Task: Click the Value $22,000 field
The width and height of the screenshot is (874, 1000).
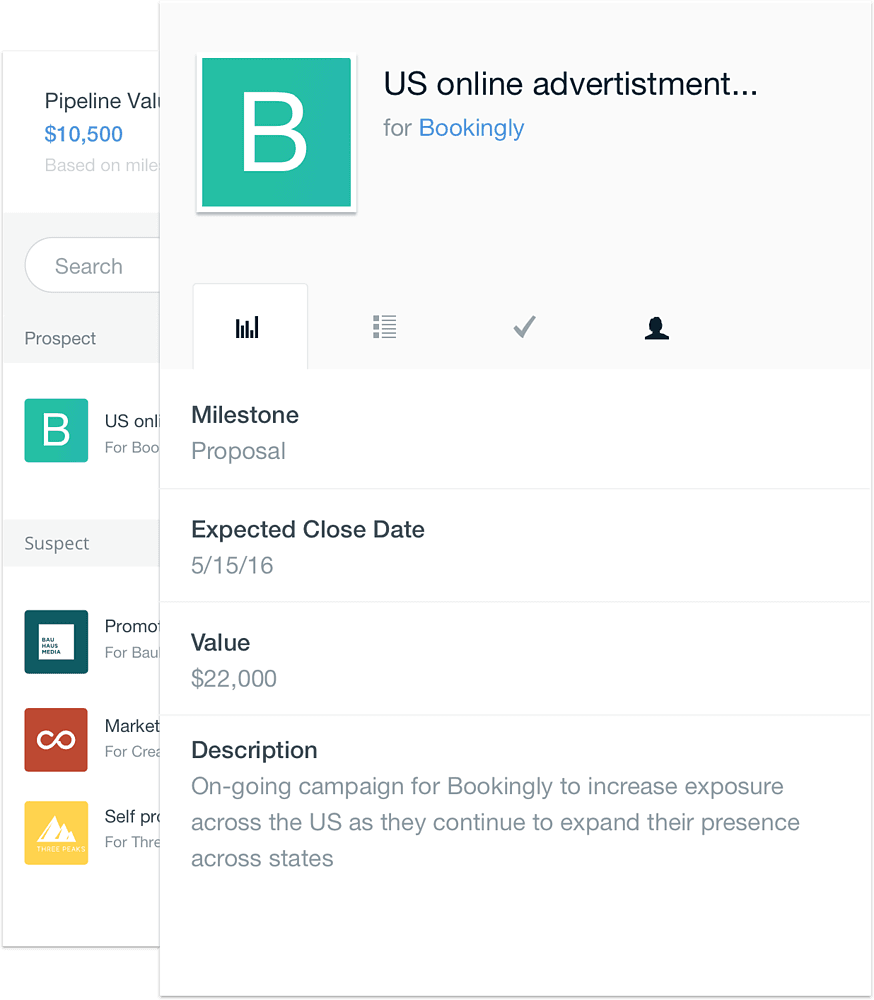Action: tap(234, 678)
